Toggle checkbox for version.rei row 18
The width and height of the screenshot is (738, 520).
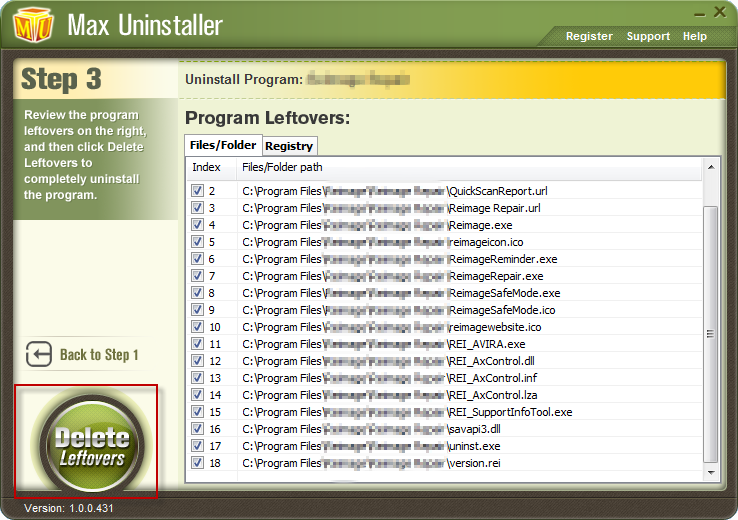point(198,463)
